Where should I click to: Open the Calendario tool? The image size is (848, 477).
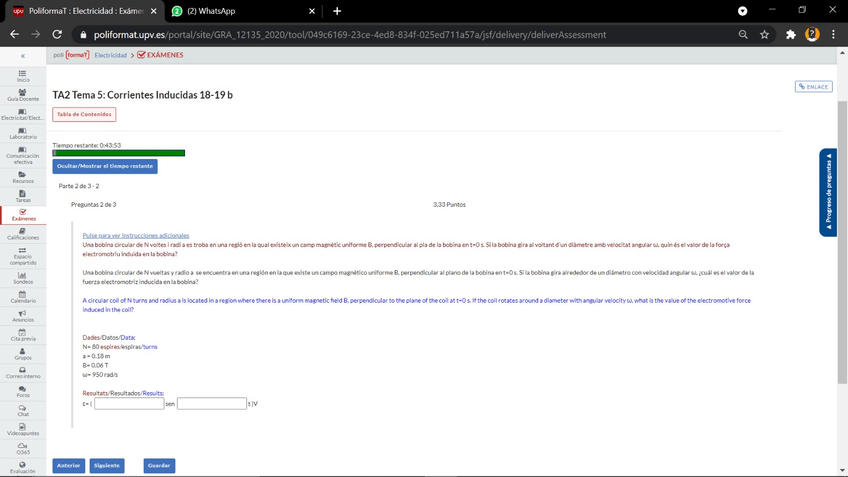point(22,296)
